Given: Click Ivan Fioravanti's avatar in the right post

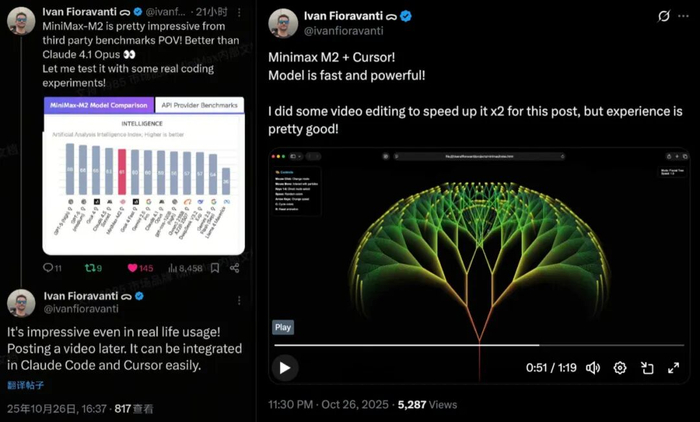Looking at the screenshot, I should click(x=287, y=24).
